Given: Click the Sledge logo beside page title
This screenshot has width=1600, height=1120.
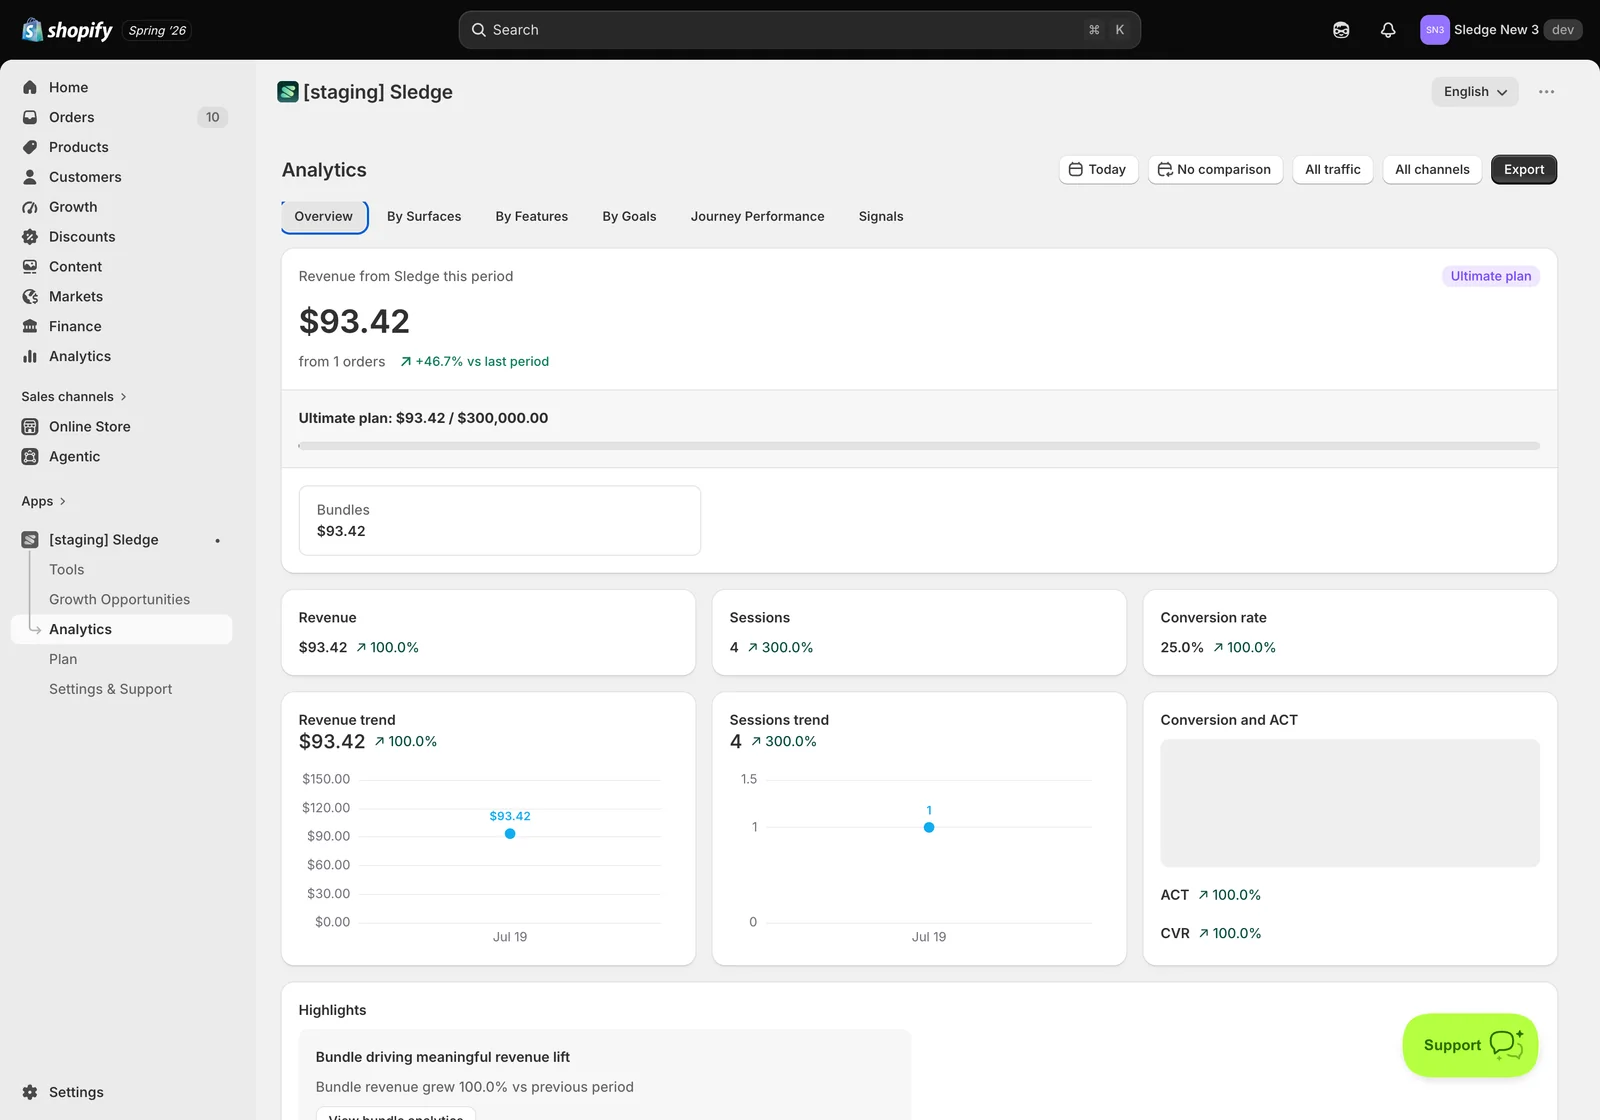Looking at the screenshot, I should tap(288, 92).
